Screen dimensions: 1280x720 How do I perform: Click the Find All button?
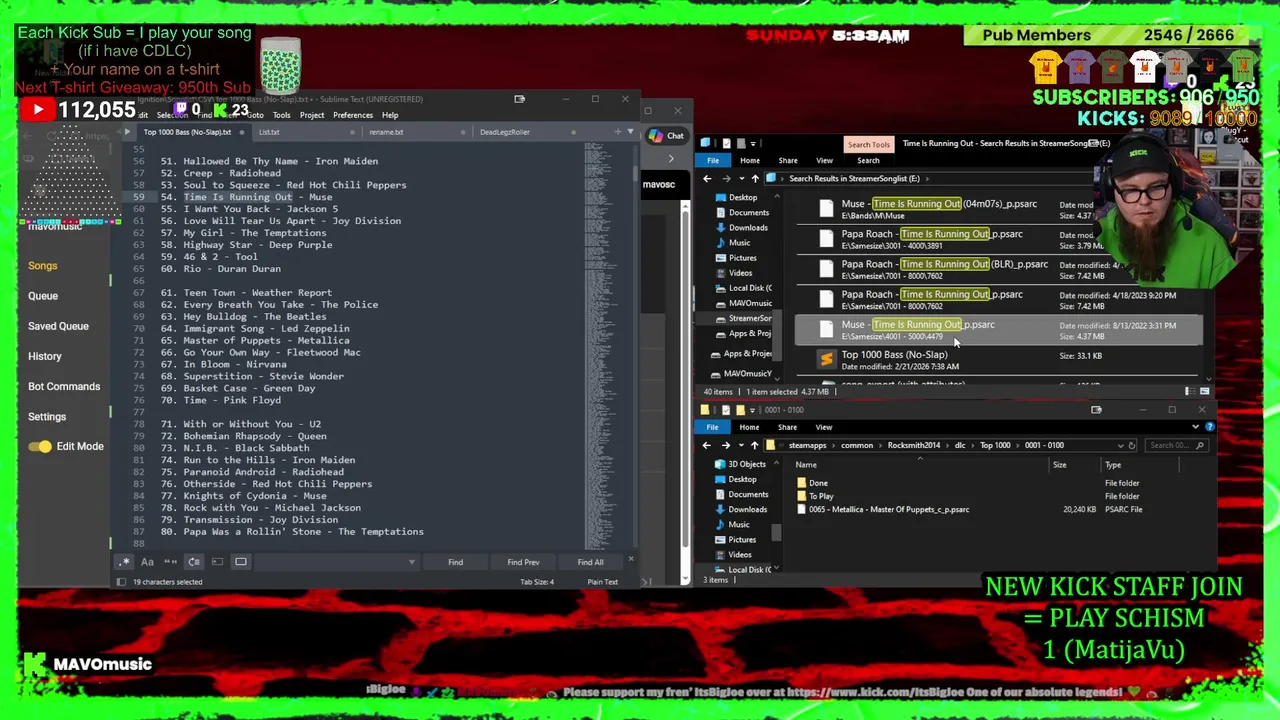(590, 562)
